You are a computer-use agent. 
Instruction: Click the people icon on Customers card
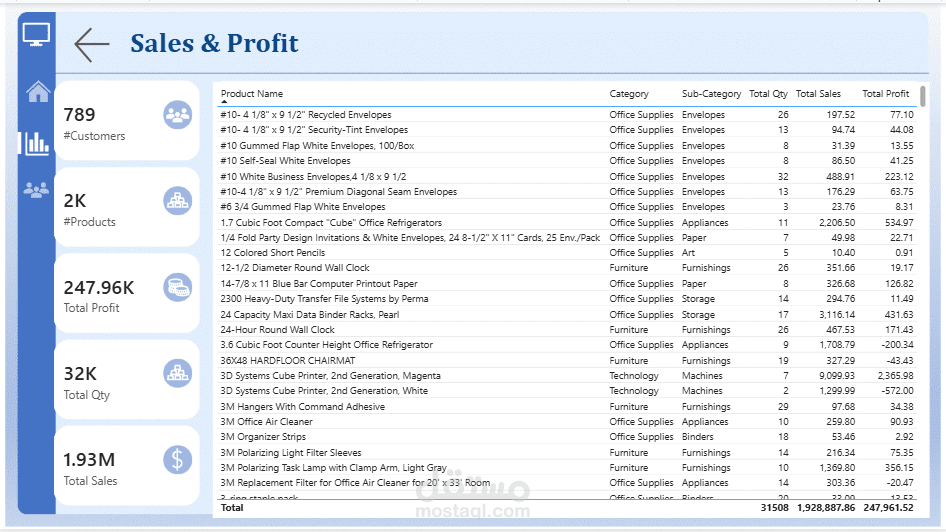point(177,115)
